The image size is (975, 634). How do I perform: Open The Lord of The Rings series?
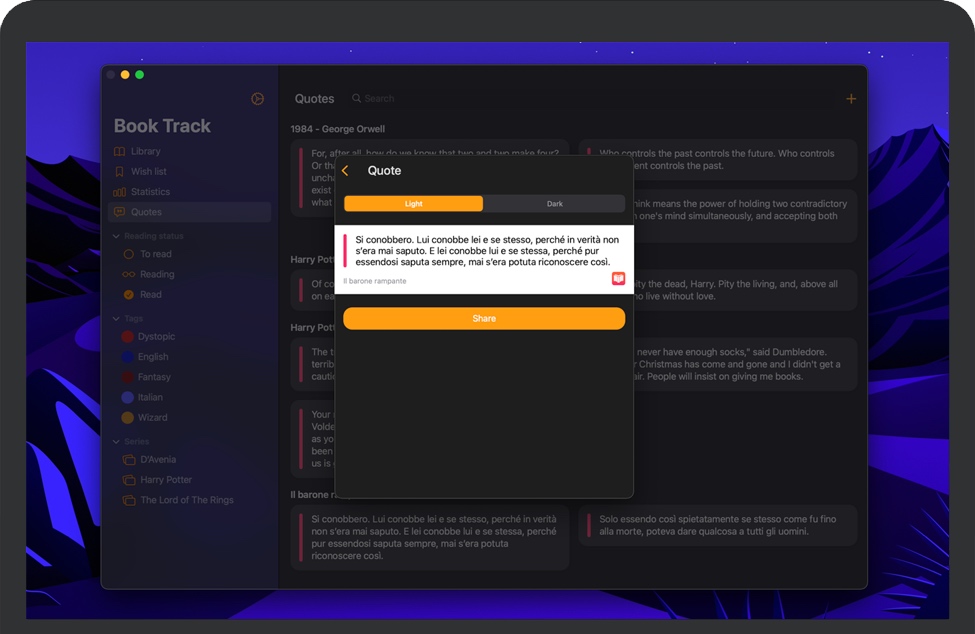pyautogui.click(x=187, y=500)
